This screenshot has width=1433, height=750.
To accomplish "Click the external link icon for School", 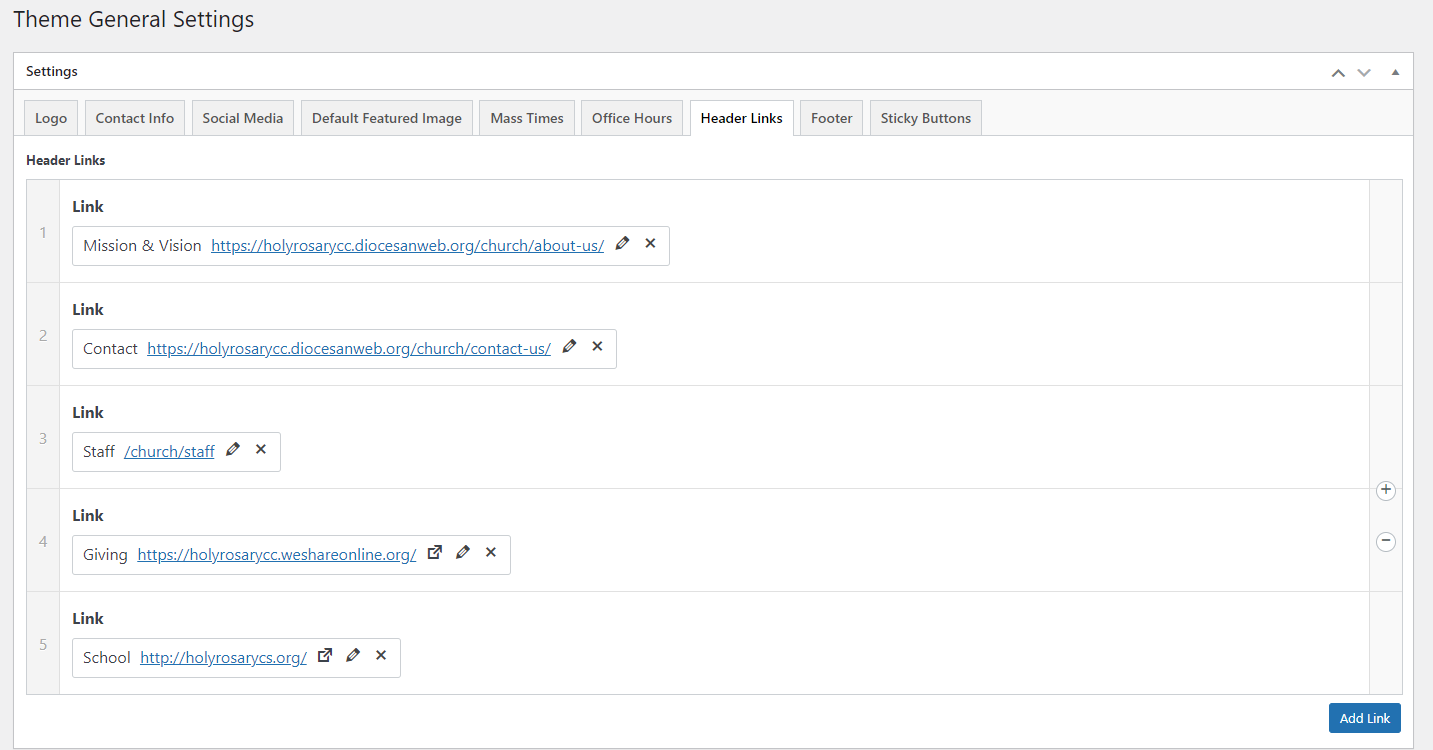I will coord(325,655).
